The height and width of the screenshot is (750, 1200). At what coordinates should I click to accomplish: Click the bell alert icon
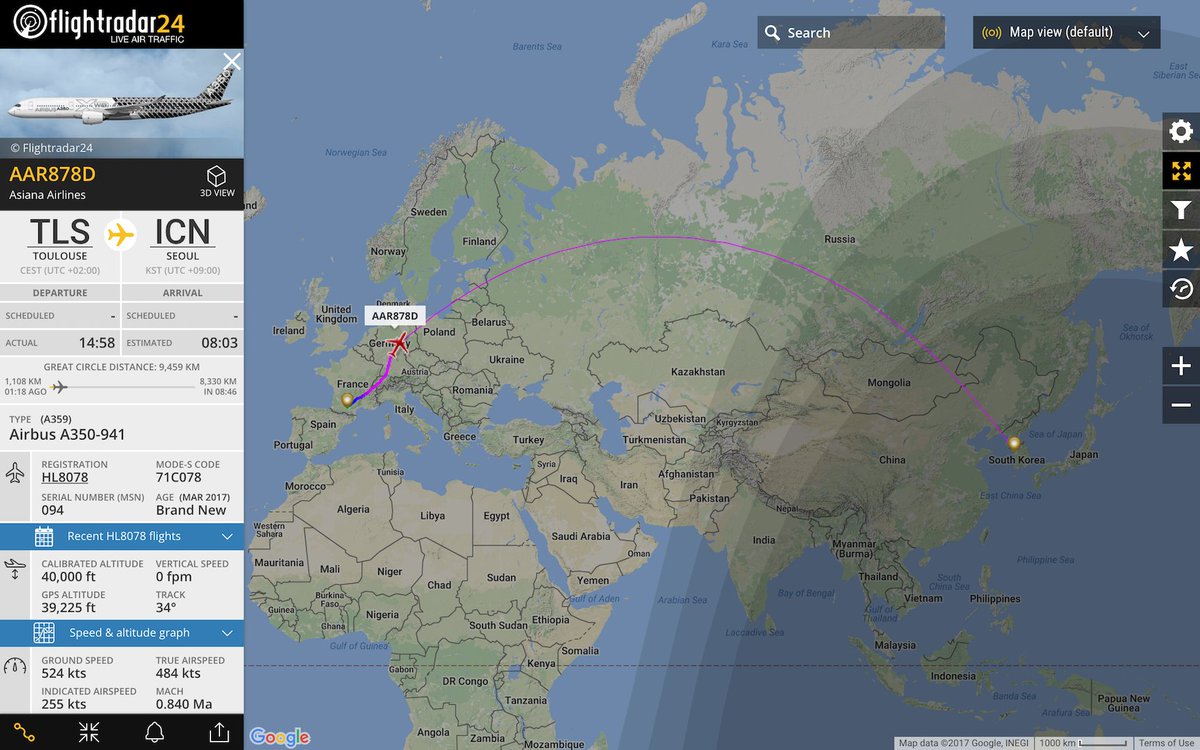(x=154, y=732)
